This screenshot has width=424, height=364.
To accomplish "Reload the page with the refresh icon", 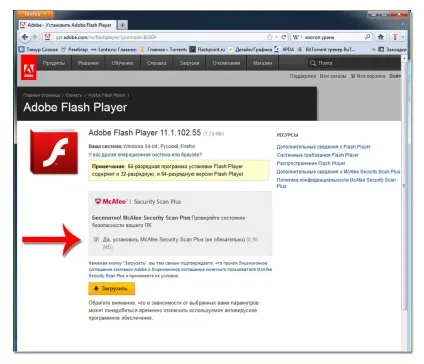I will [x=284, y=37].
